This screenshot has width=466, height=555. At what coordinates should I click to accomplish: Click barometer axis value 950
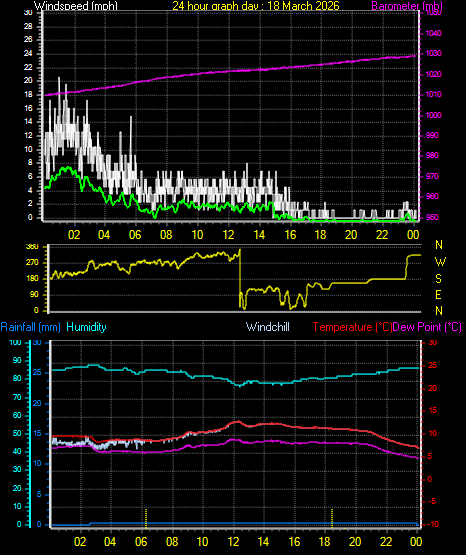tap(432, 217)
